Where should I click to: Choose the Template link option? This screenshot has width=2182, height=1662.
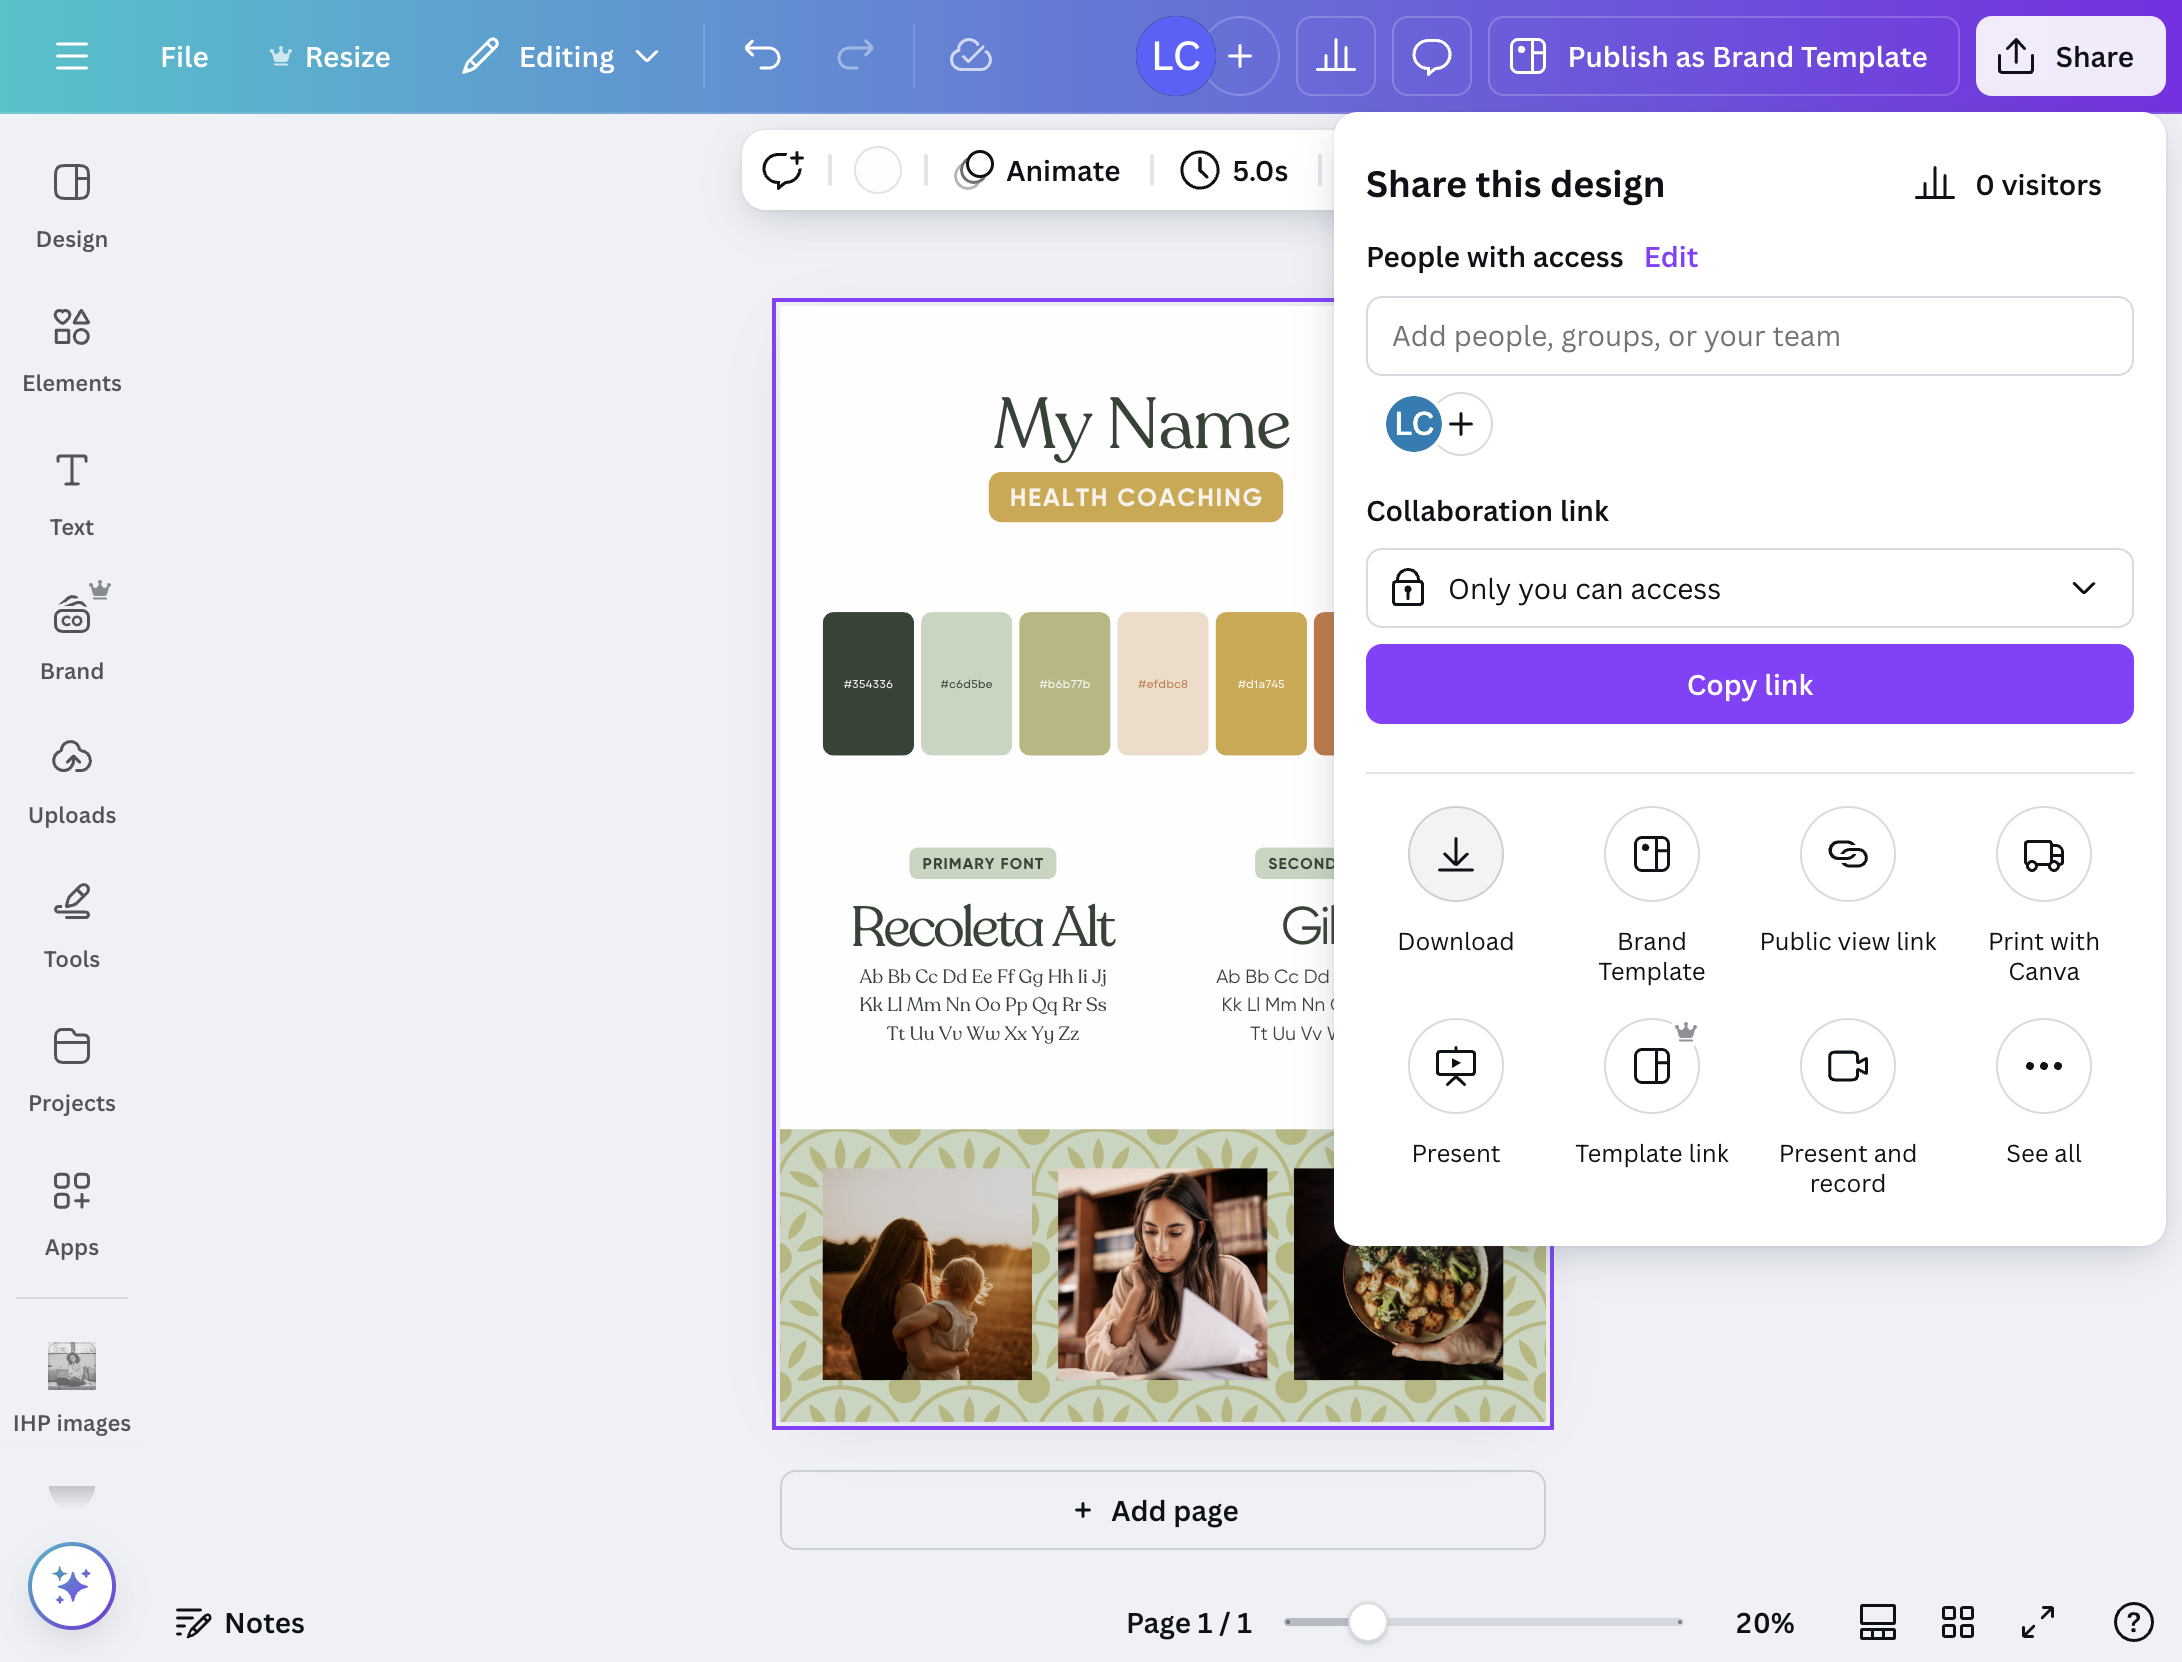pos(1652,1066)
